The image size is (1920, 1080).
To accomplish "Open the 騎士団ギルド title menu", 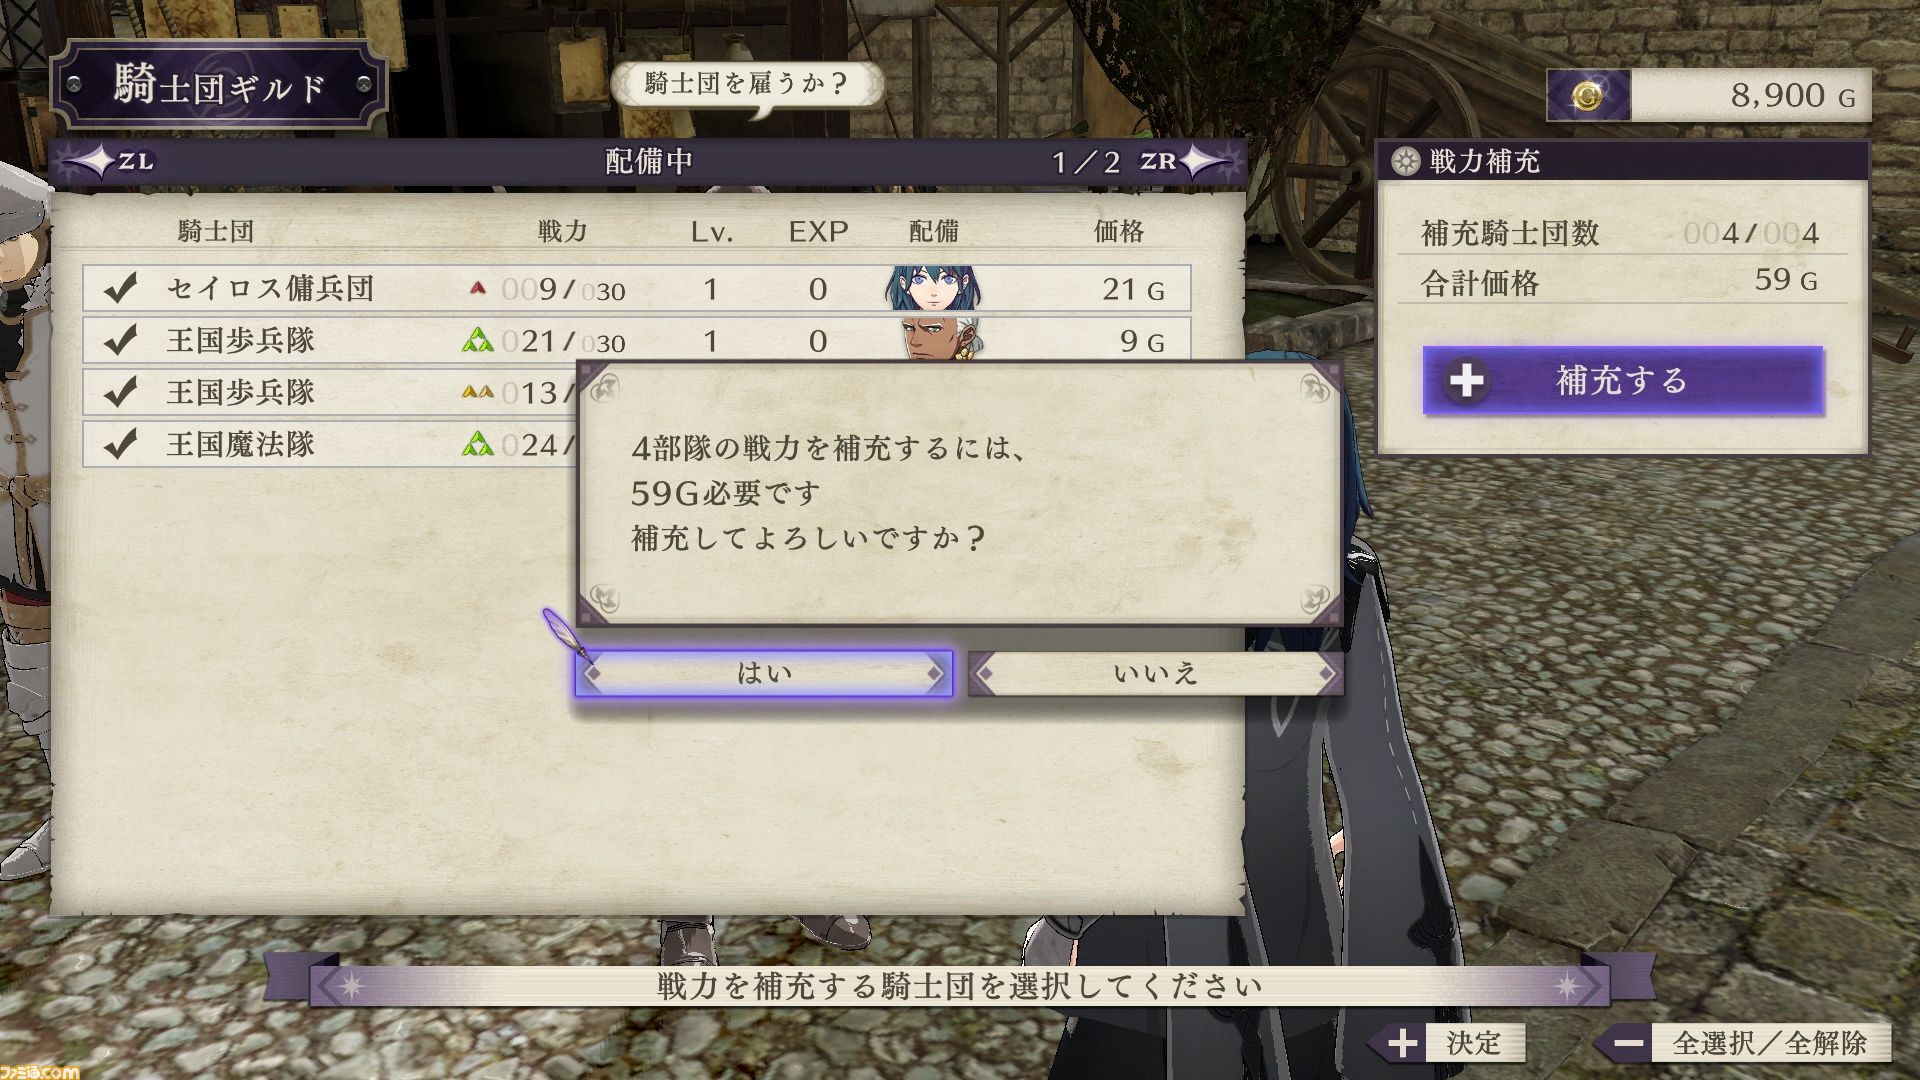I will click(219, 87).
